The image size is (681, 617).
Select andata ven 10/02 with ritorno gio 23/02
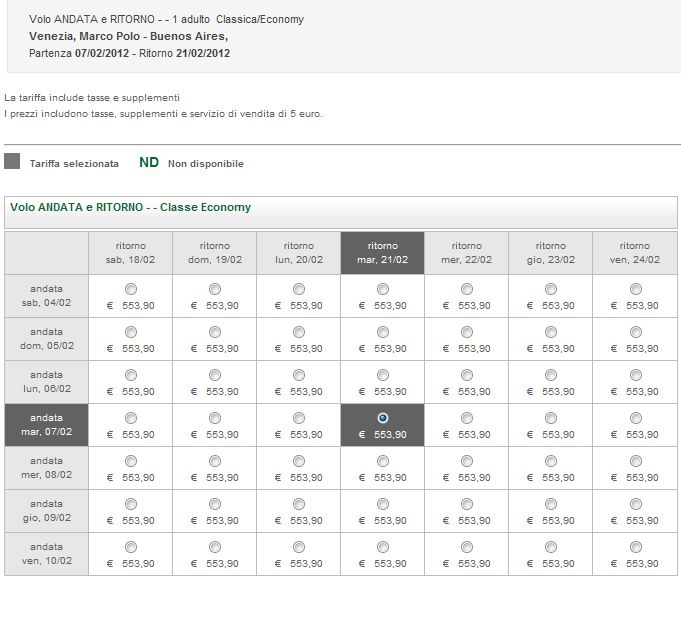pos(551,547)
